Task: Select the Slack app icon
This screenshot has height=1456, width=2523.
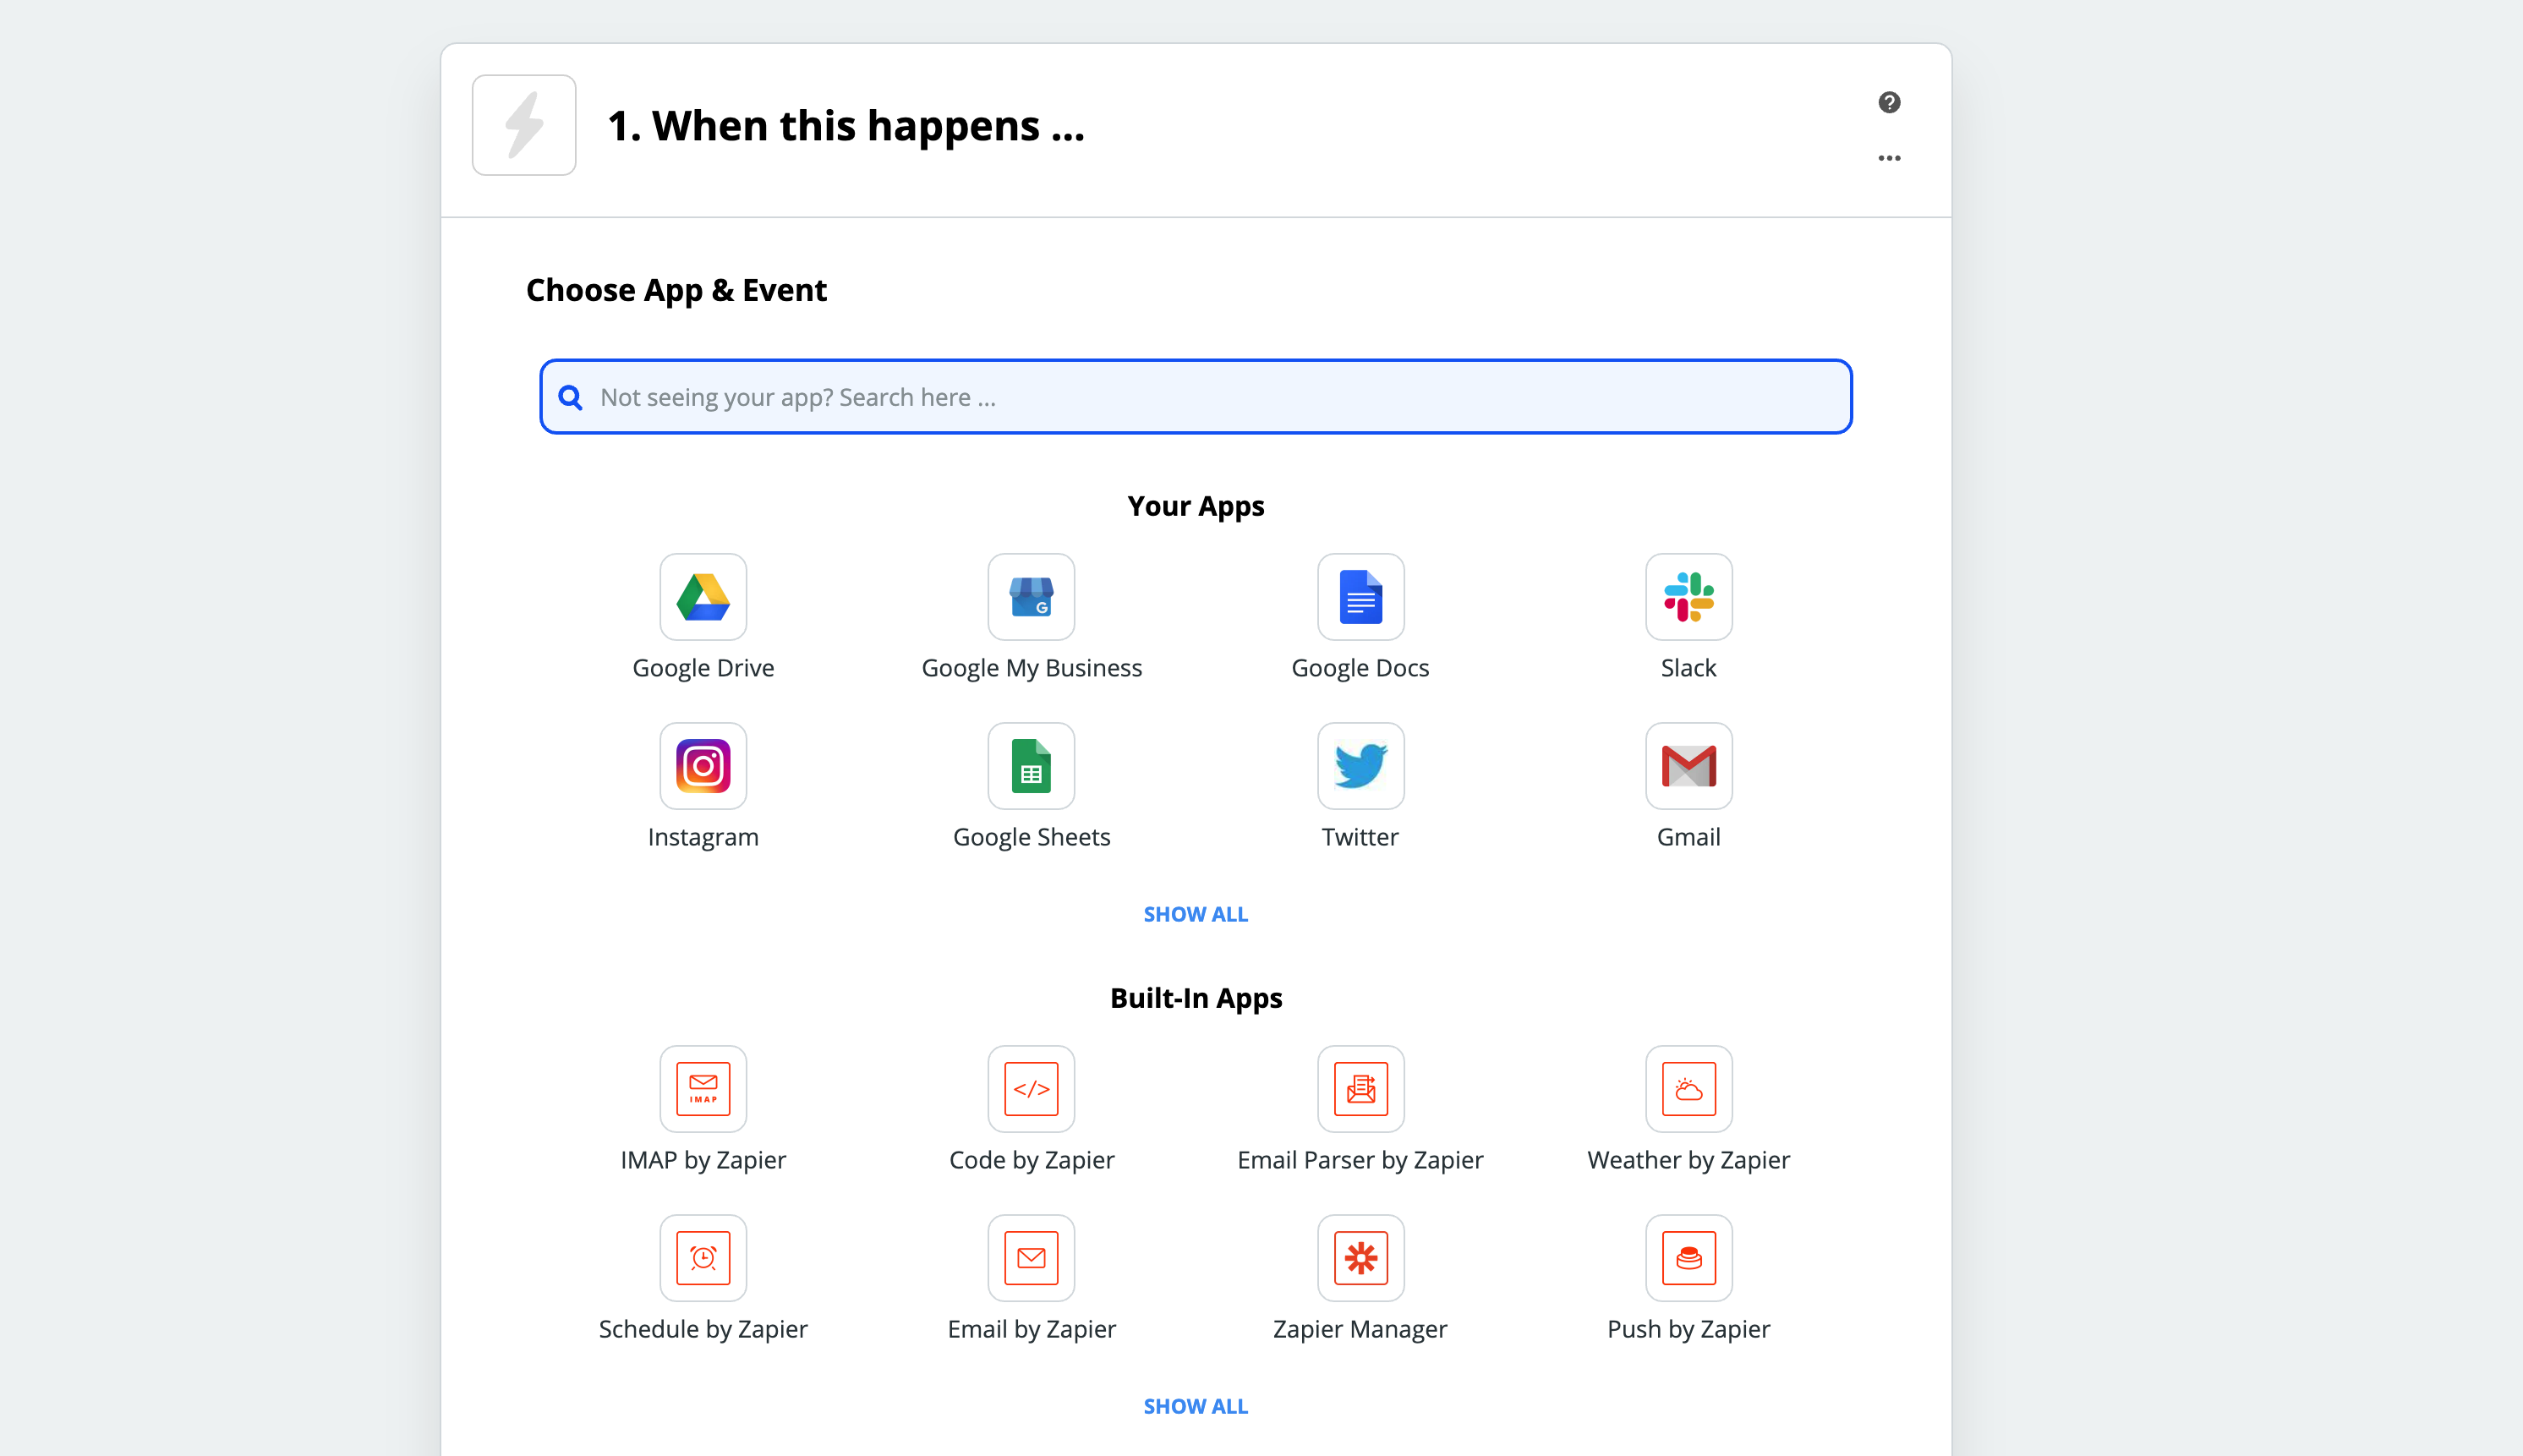Action: 1688,597
